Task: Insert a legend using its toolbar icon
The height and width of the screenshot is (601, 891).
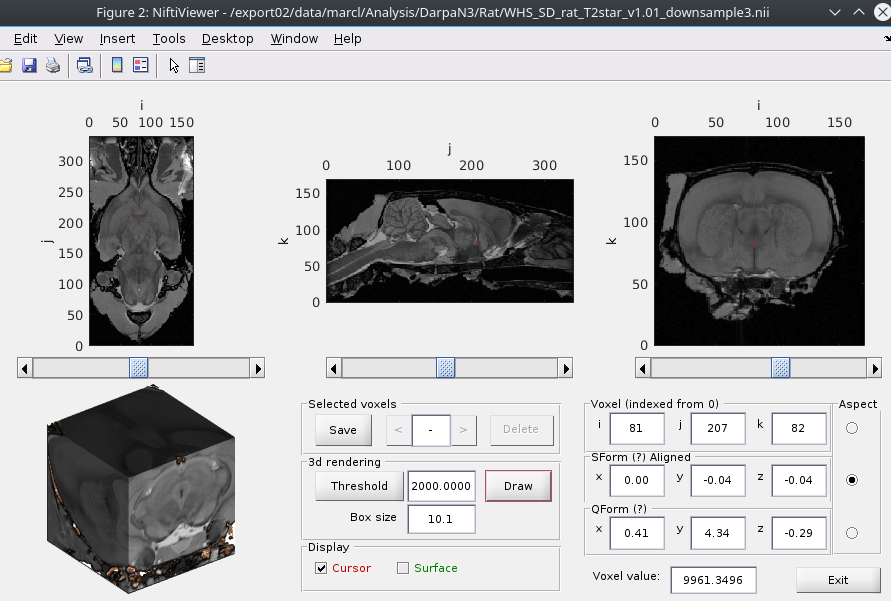Action: (143, 64)
